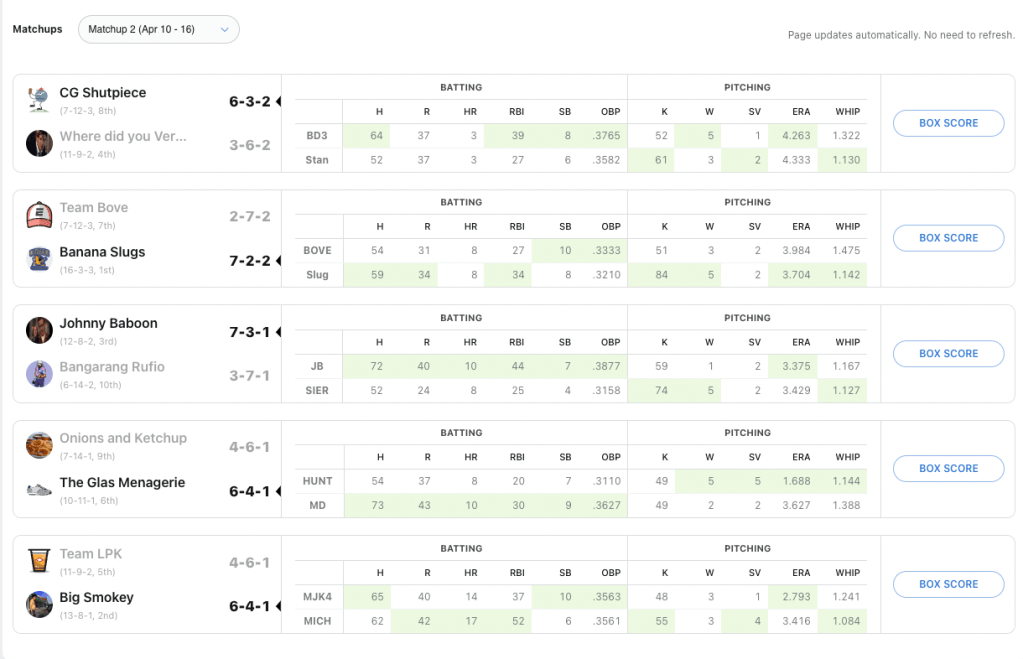Click Team Bove logo icon

pos(39,214)
